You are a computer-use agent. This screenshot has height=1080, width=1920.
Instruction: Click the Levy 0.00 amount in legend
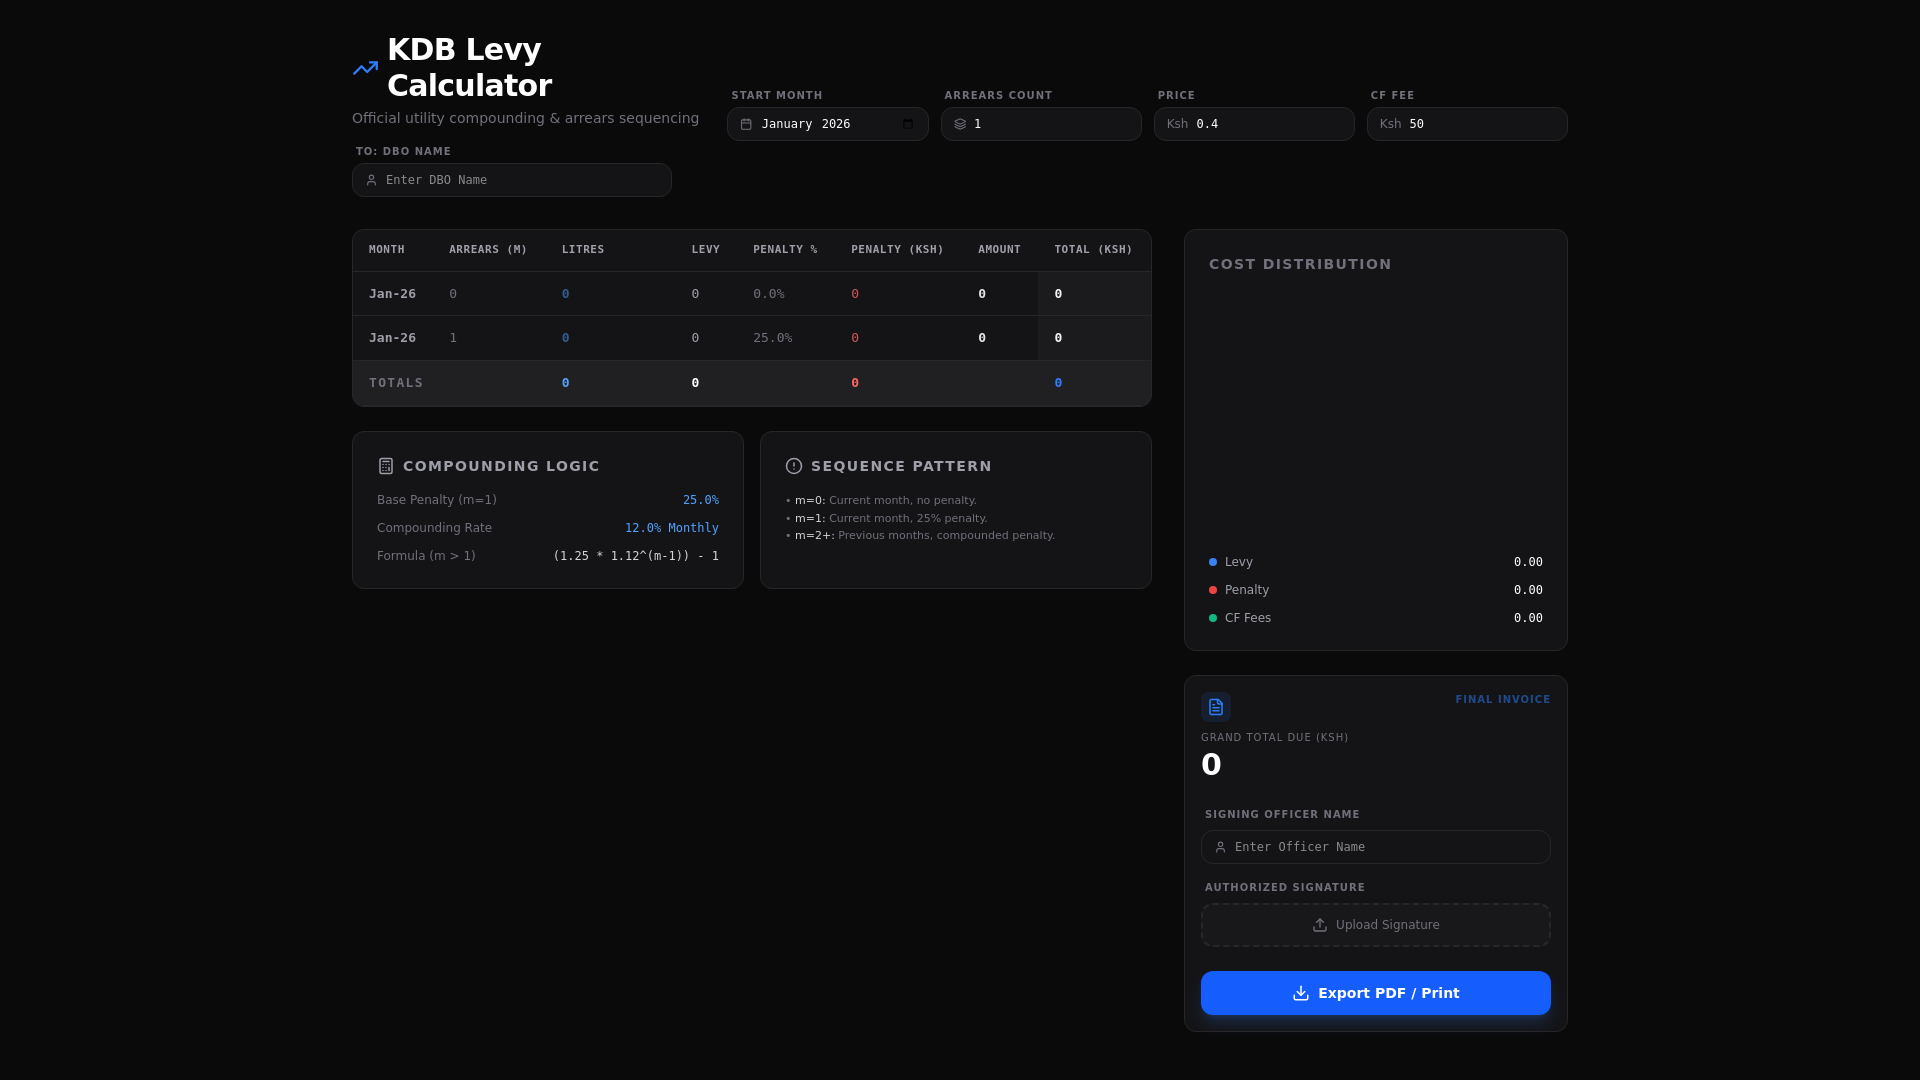[1528, 562]
